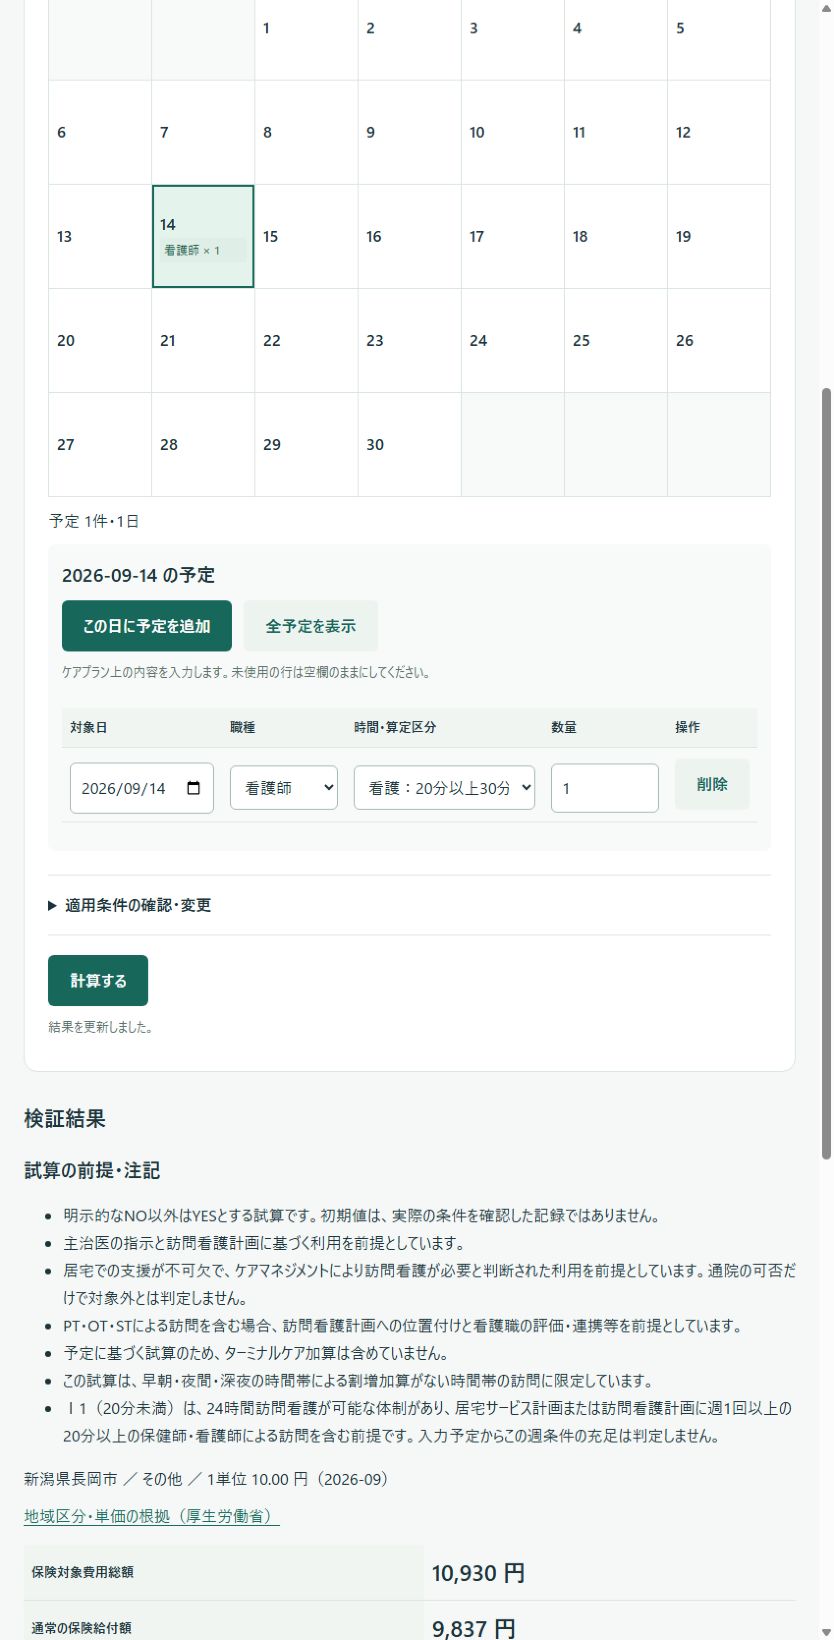Select calendar day 10
The height and width of the screenshot is (1640, 834).
point(512,132)
